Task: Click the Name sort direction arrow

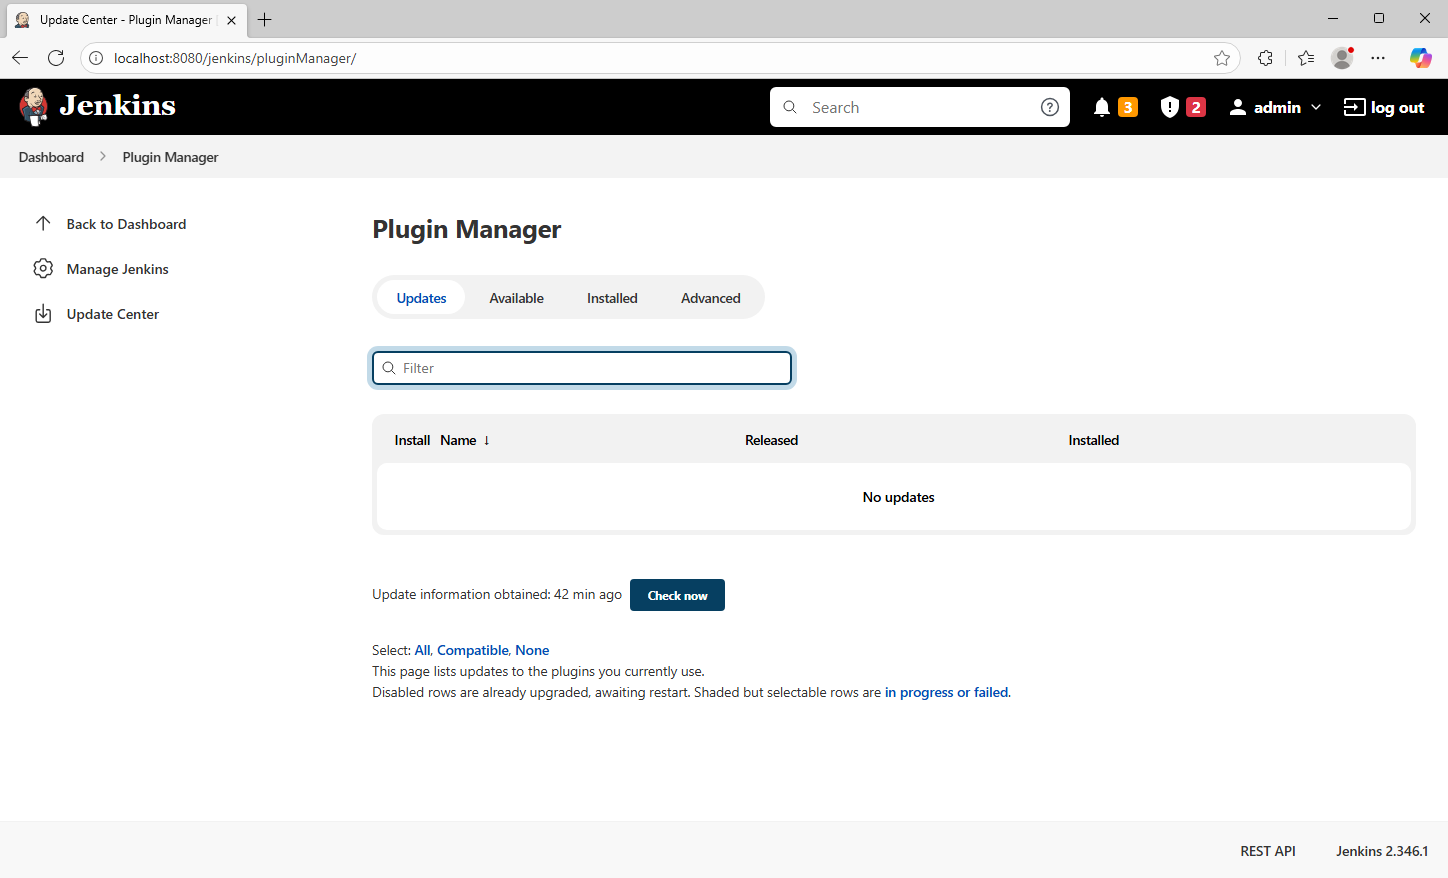Action: pos(487,440)
